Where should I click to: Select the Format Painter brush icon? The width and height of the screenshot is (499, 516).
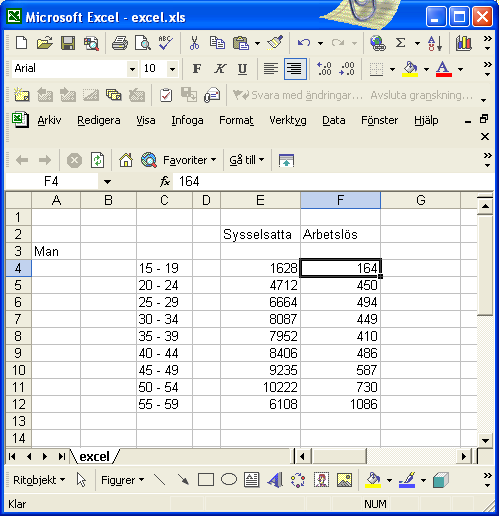tap(275, 43)
